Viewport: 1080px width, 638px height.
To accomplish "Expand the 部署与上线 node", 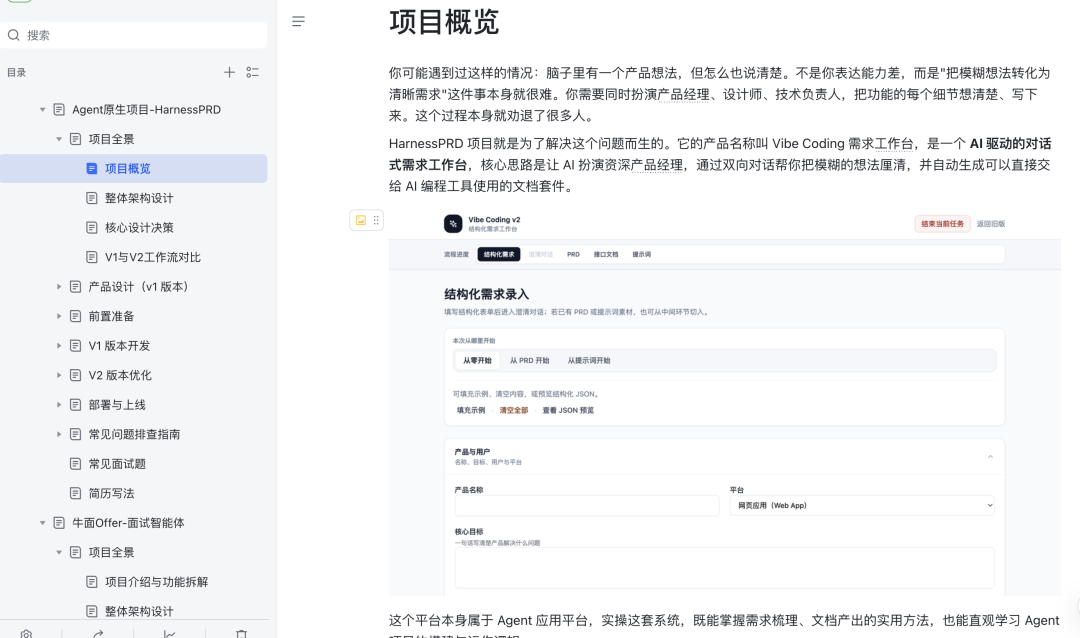I will click(x=59, y=405).
